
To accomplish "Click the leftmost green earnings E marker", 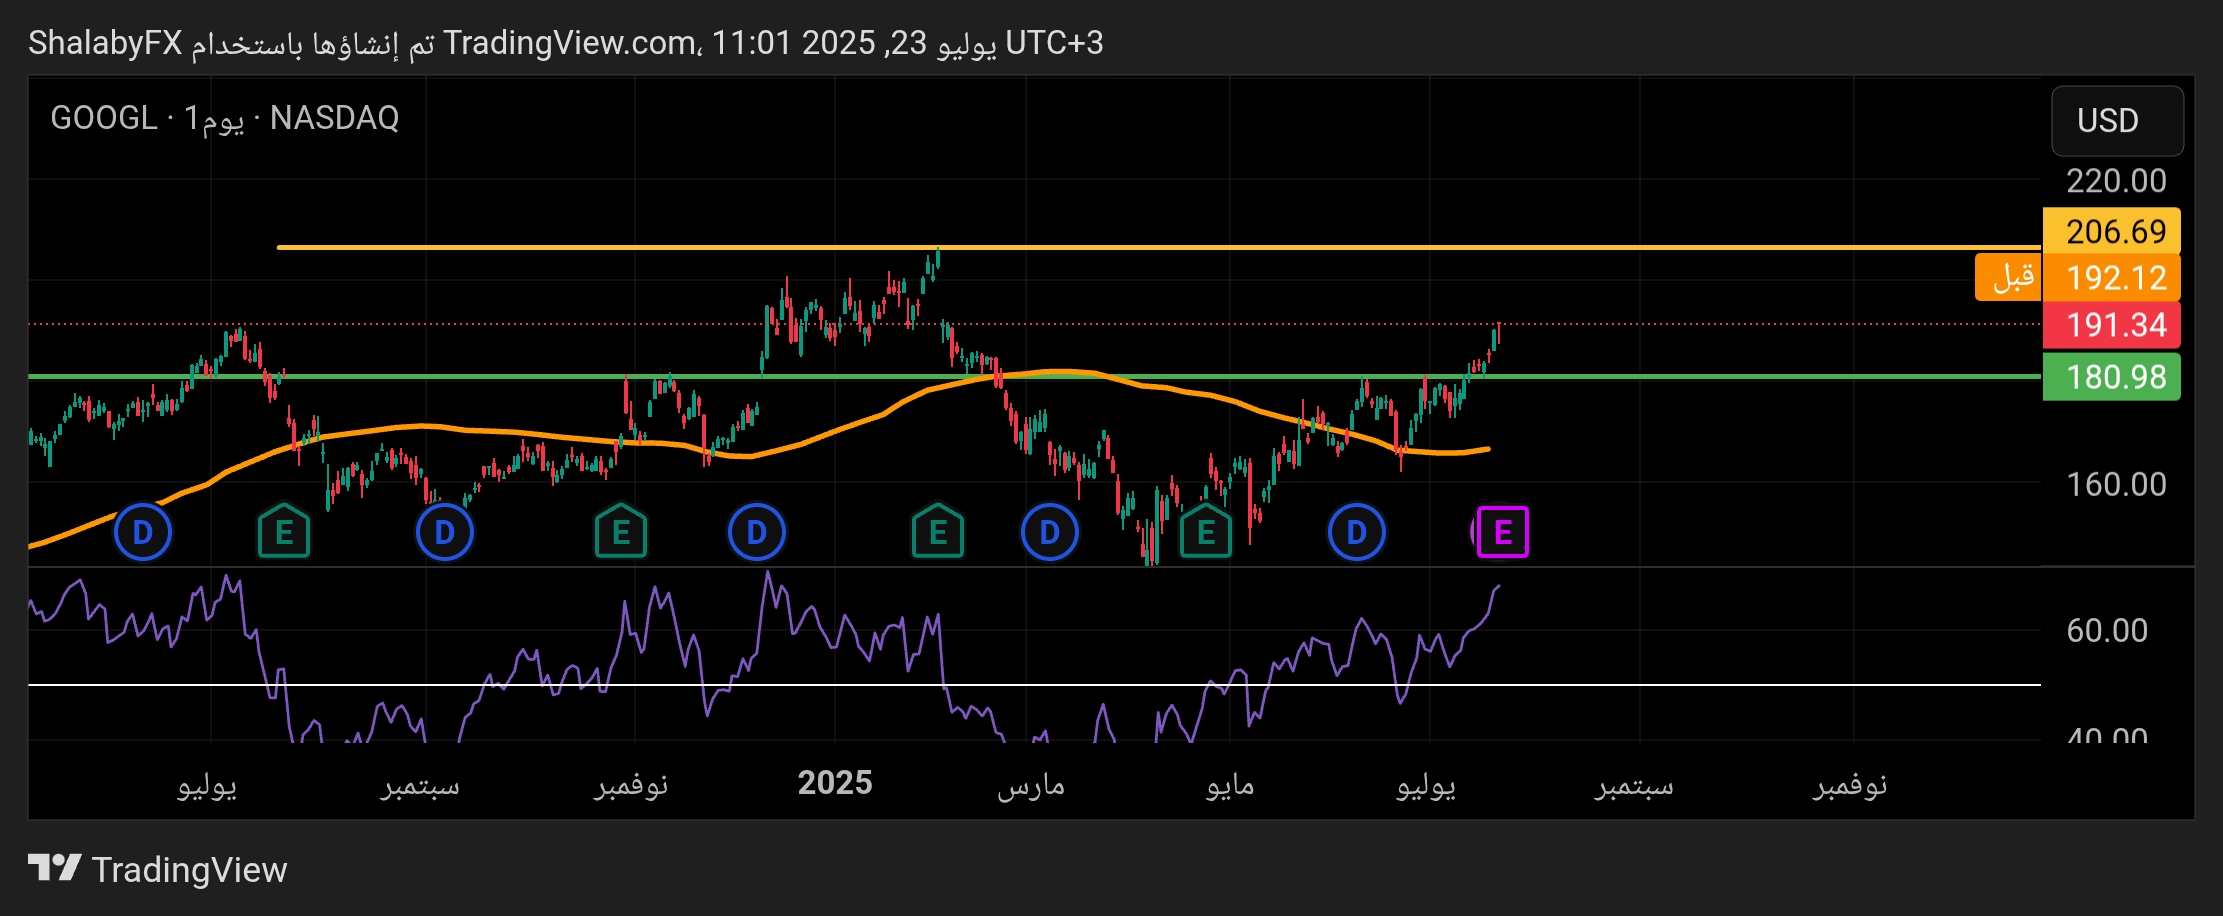I will click(284, 532).
